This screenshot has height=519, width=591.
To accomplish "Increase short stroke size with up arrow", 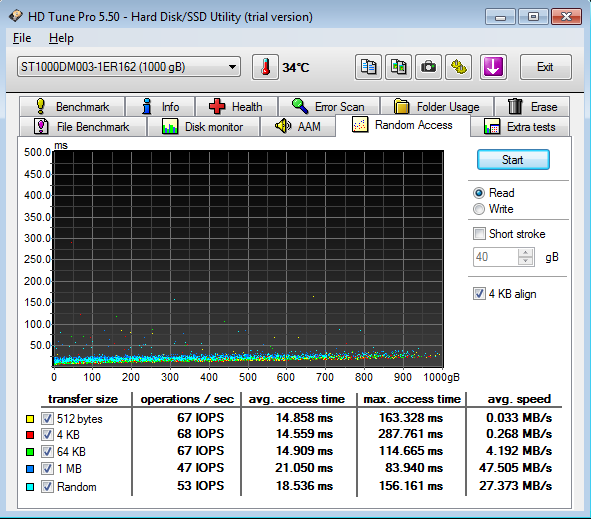I will [525, 253].
